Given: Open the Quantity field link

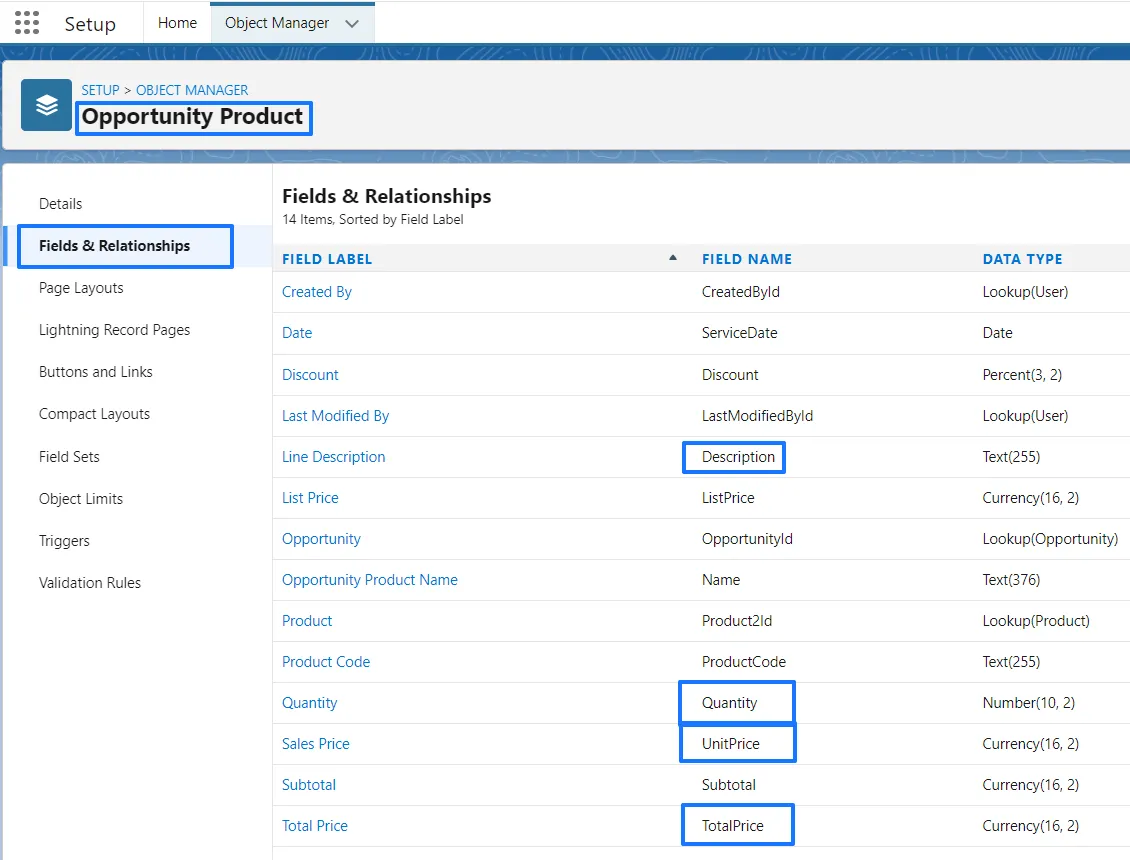Looking at the screenshot, I should [x=309, y=703].
